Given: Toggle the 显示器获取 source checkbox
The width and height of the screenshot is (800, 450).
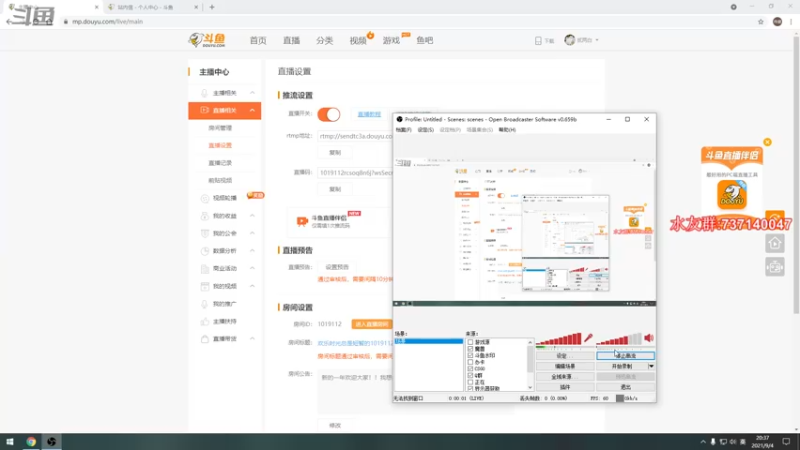Looking at the screenshot, I should 470,388.
